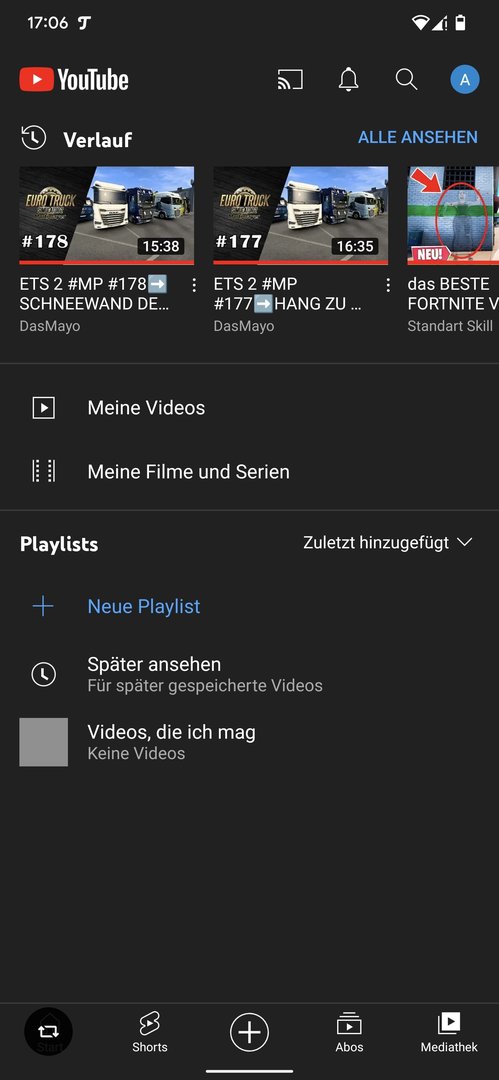Viewport: 499px width, 1080px height.
Task: Open the search magnifier icon
Action: 407,79
